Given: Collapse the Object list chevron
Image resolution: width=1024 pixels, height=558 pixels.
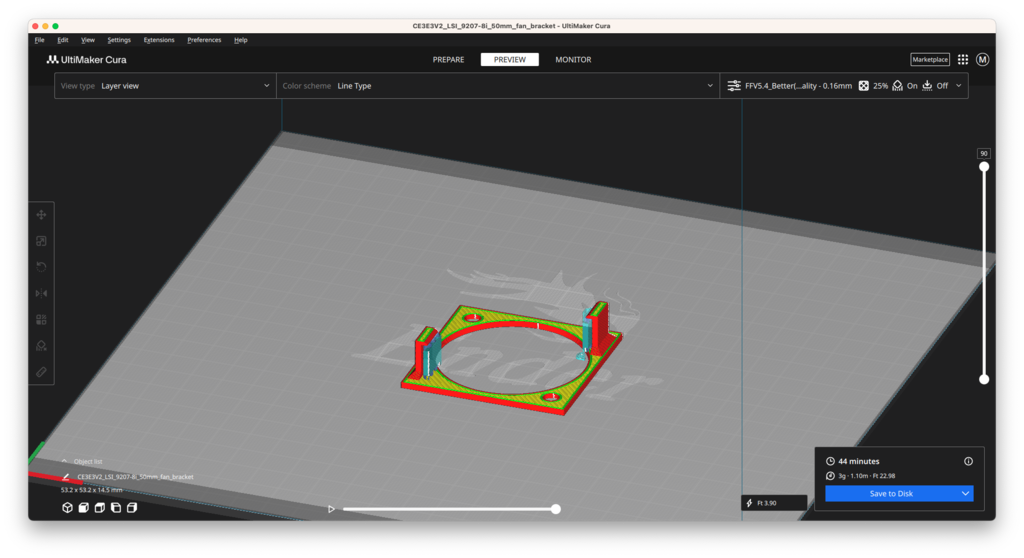Looking at the screenshot, I should [x=64, y=461].
